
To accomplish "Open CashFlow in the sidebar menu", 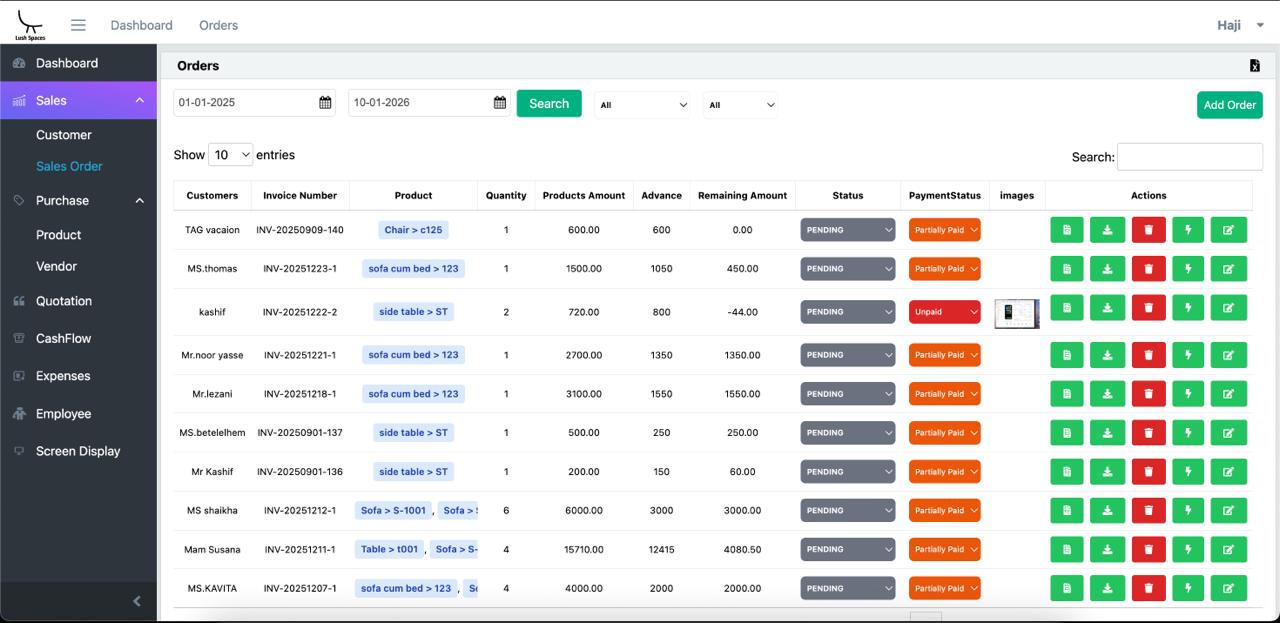I will click(63, 339).
